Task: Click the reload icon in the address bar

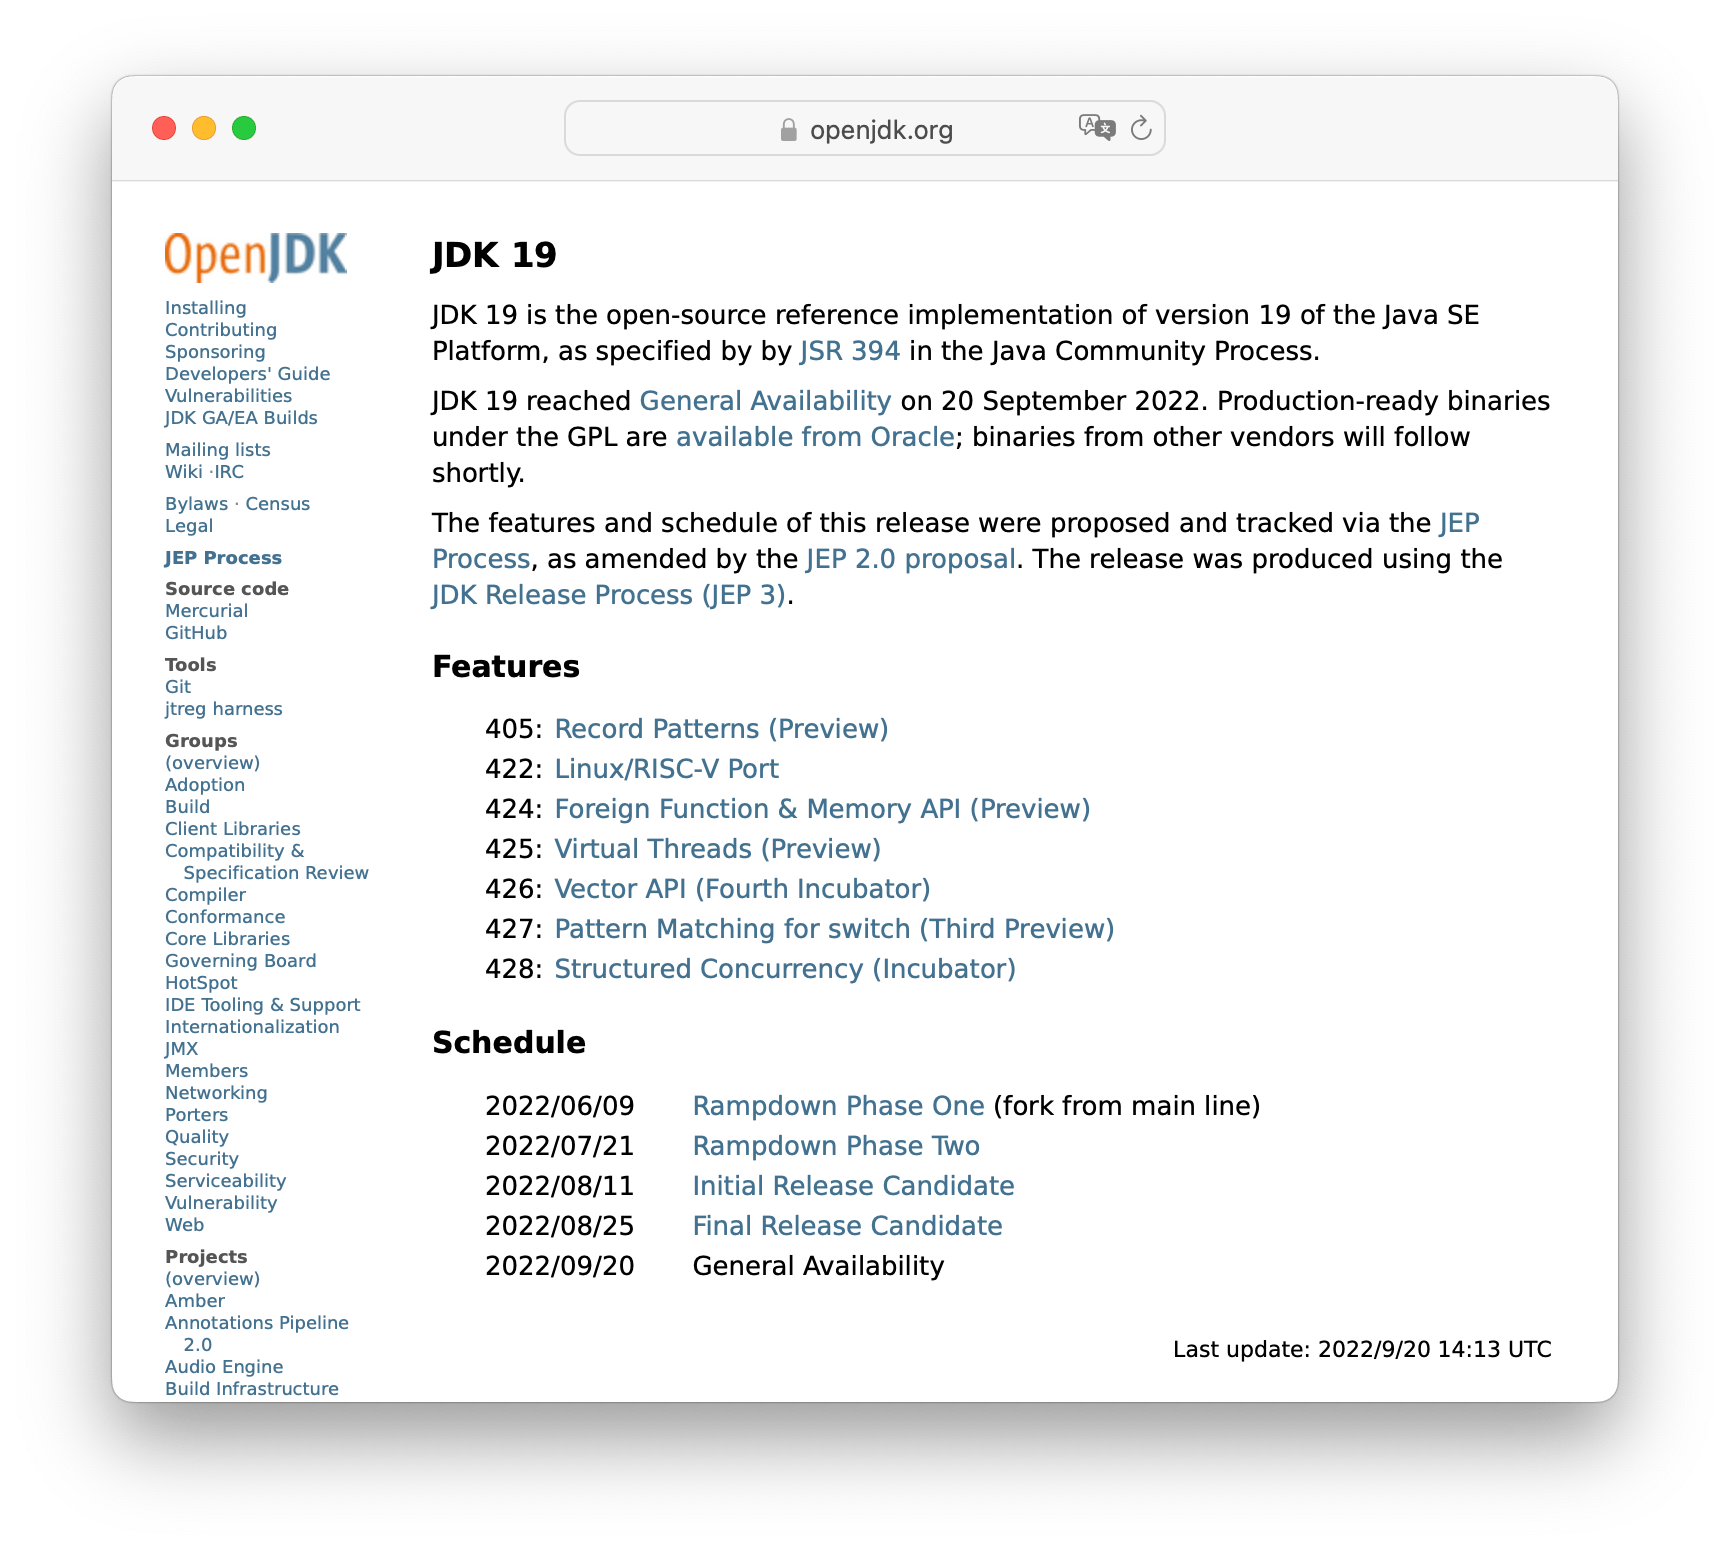Action: click(1140, 128)
